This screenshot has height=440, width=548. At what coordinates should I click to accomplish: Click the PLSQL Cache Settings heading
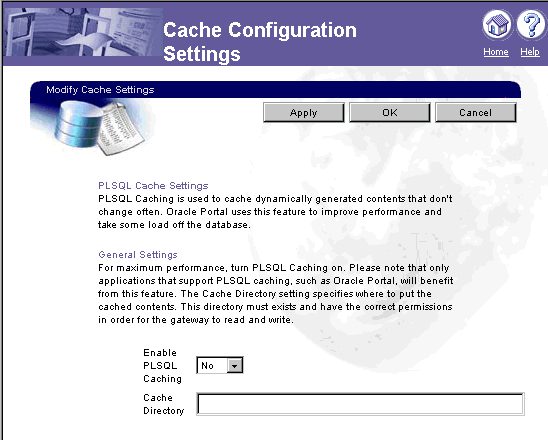[153, 186]
